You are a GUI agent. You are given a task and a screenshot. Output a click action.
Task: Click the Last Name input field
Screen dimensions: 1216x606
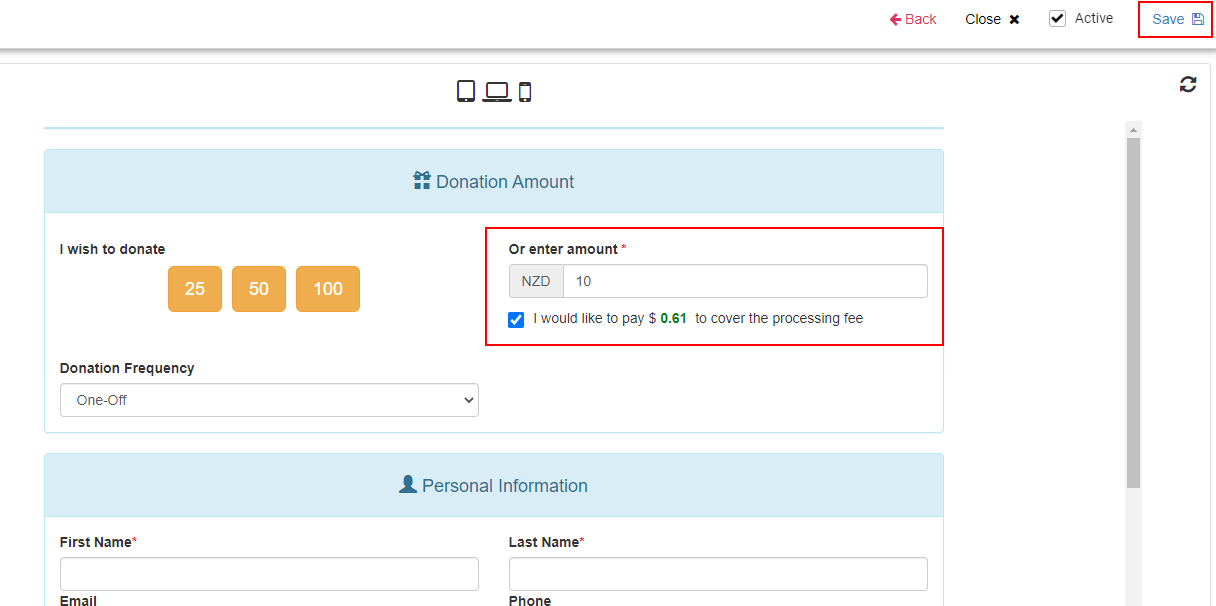(x=718, y=574)
